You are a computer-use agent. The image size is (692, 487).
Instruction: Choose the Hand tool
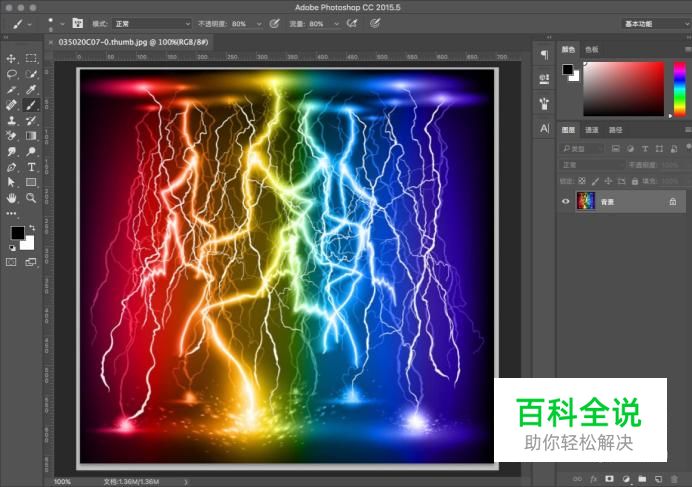[x=12, y=198]
